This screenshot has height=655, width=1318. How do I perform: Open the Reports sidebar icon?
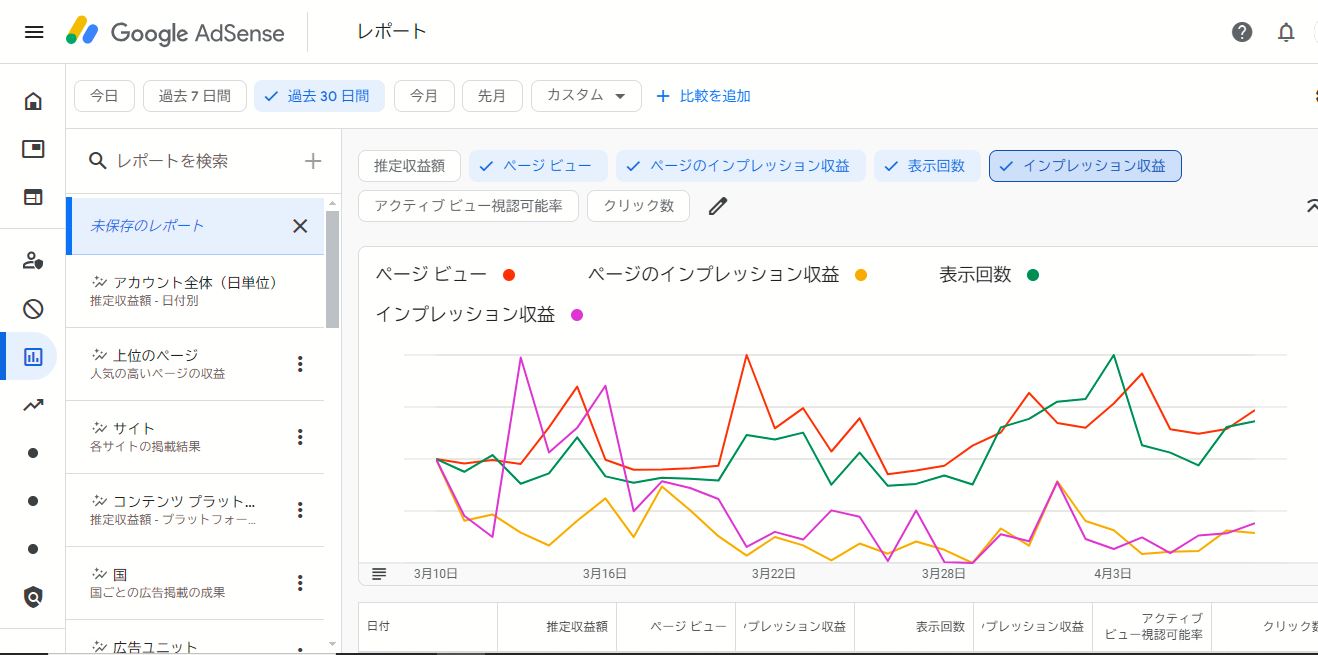(33, 356)
